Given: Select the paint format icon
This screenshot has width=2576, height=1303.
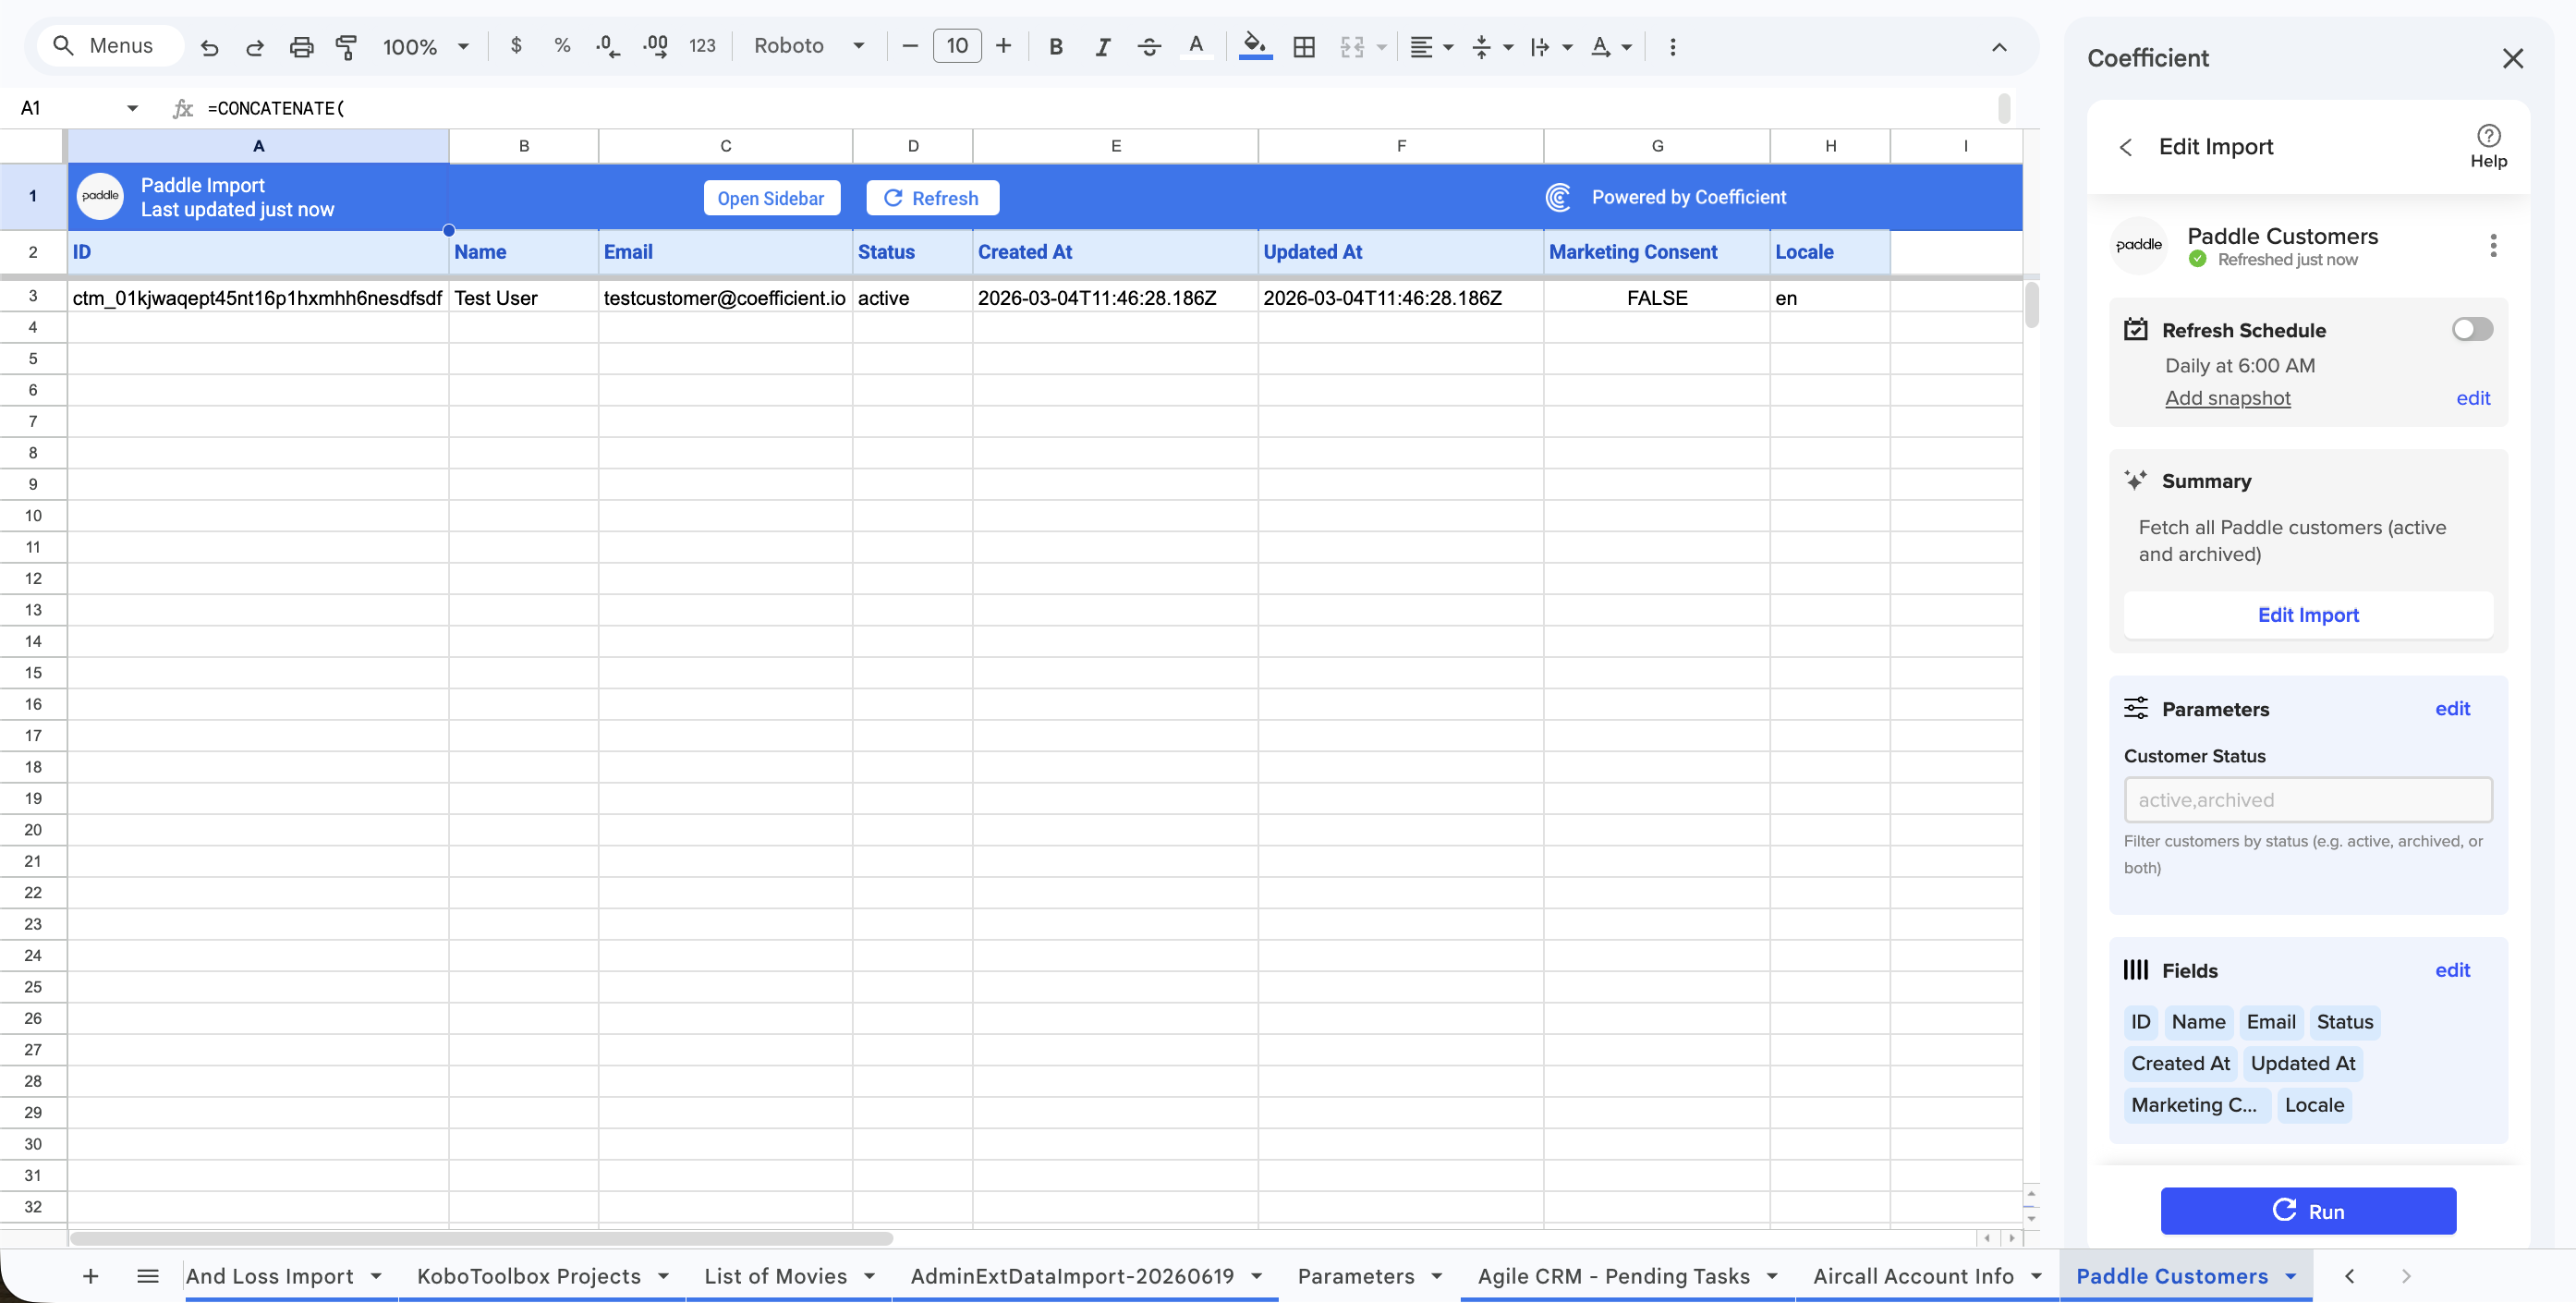Looking at the screenshot, I should (346, 47).
